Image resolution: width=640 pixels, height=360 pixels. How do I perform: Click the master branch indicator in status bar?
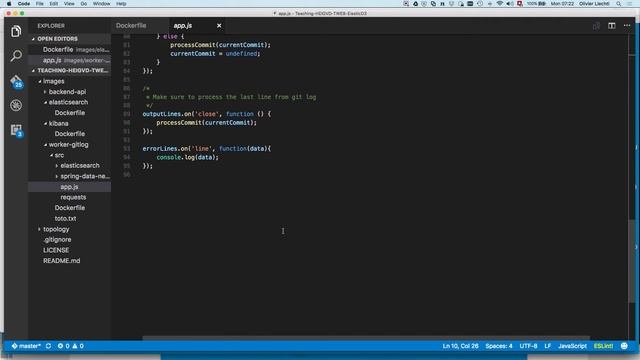(26, 346)
